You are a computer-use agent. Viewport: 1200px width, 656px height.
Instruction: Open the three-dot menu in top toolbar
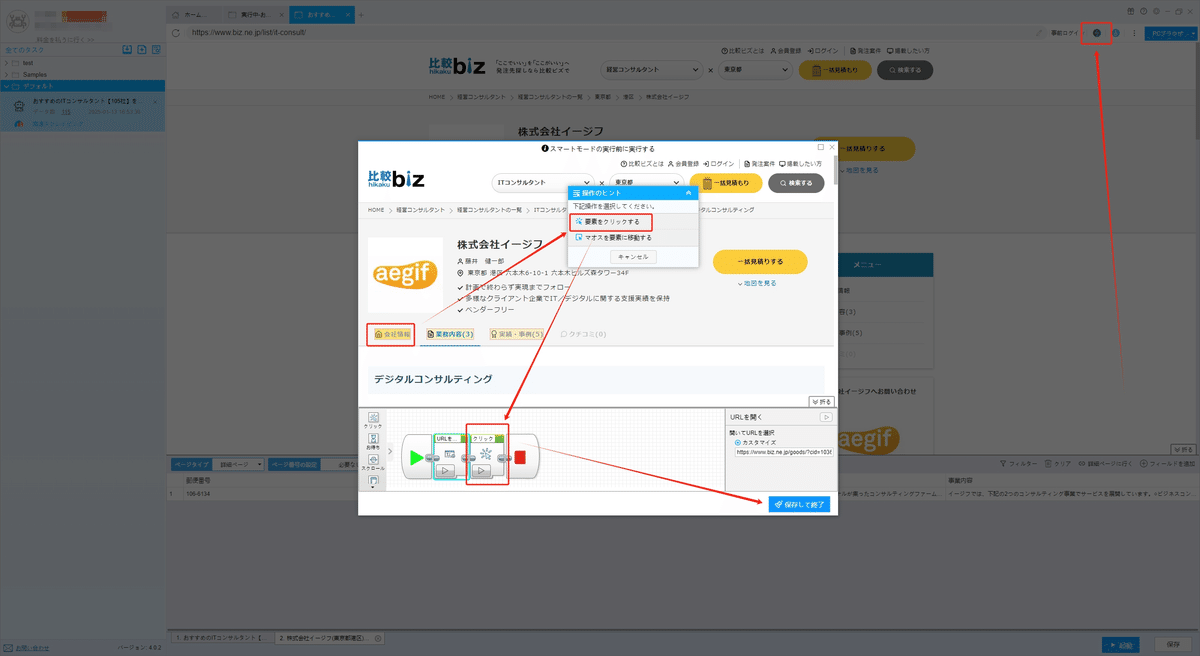coord(1133,33)
